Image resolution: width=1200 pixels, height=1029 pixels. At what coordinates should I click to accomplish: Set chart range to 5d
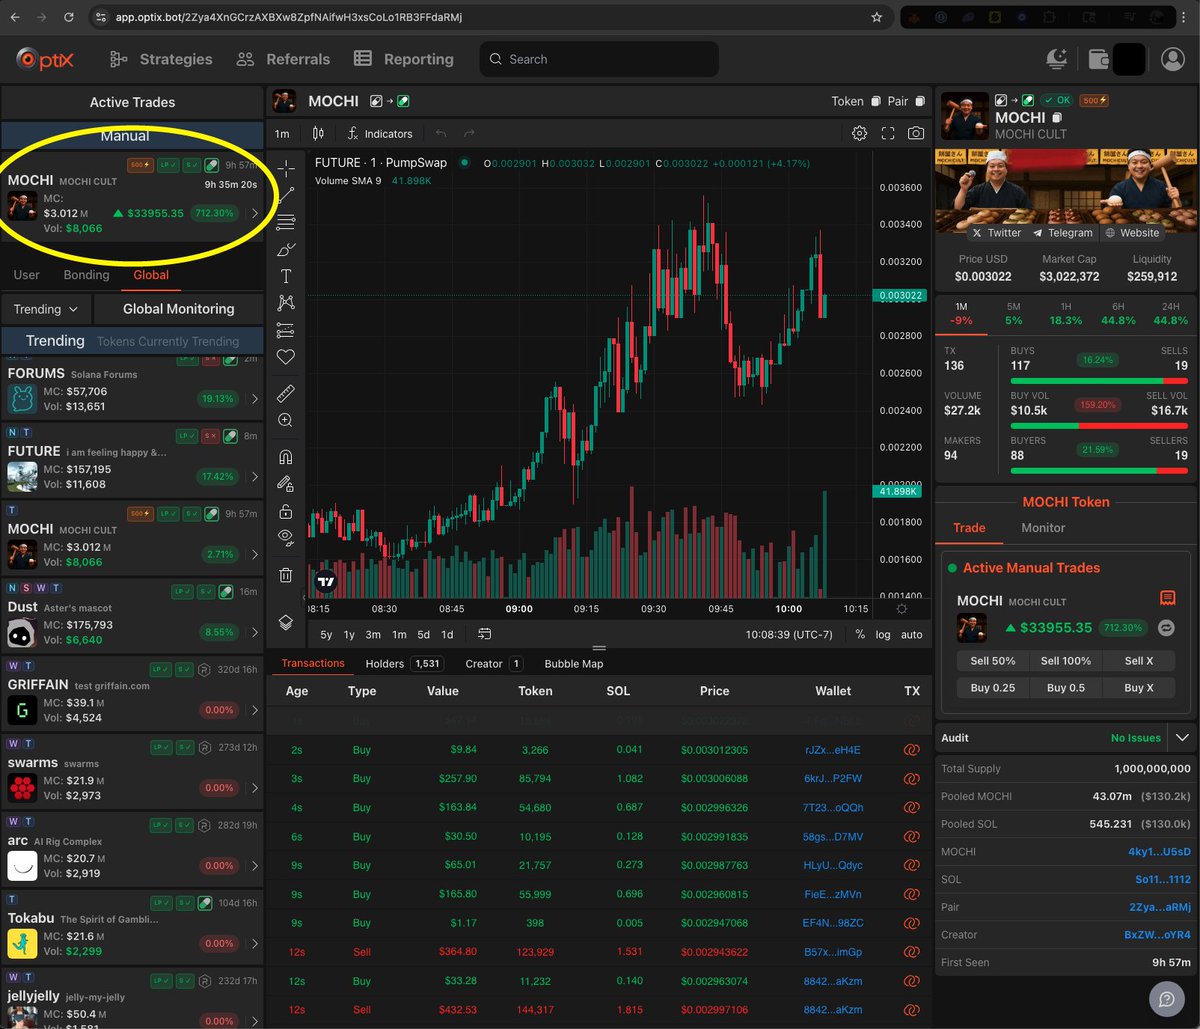pos(423,634)
